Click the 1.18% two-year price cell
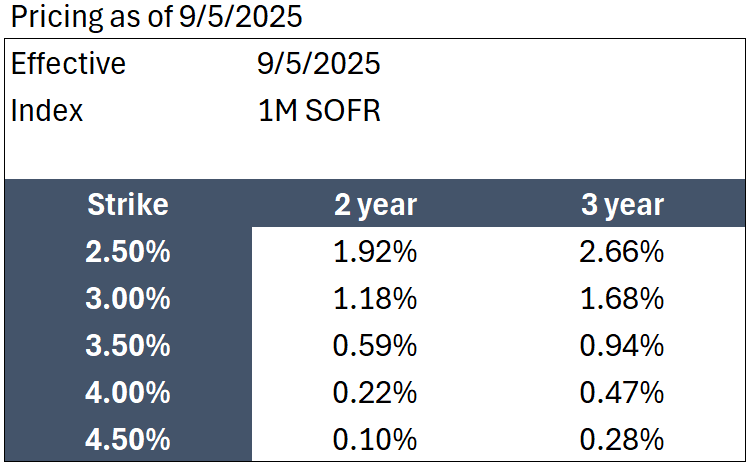Viewport: 748px width, 465px height. coord(375,299)
